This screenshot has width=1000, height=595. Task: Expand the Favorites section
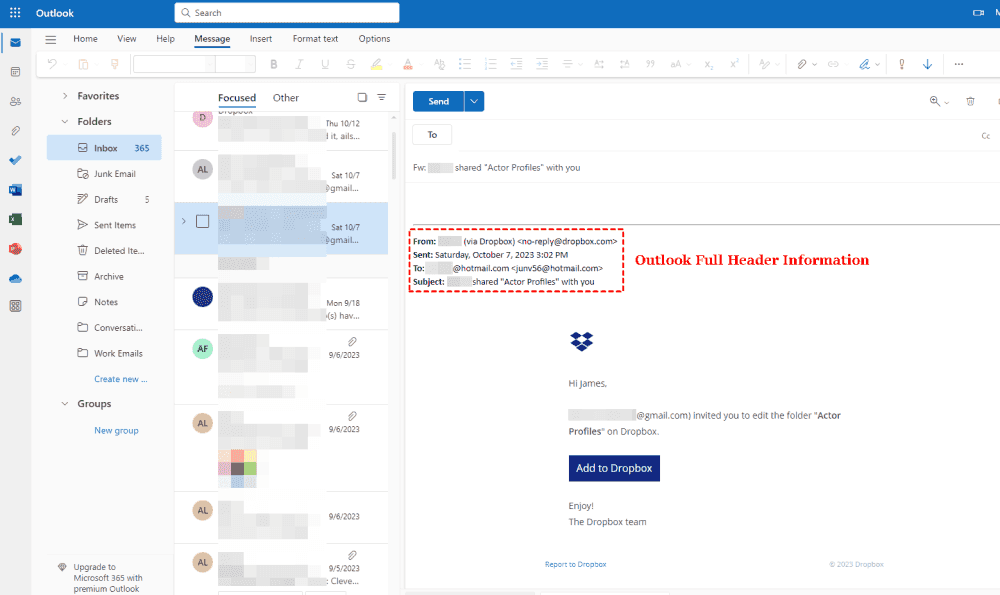[x=64, y=96]
